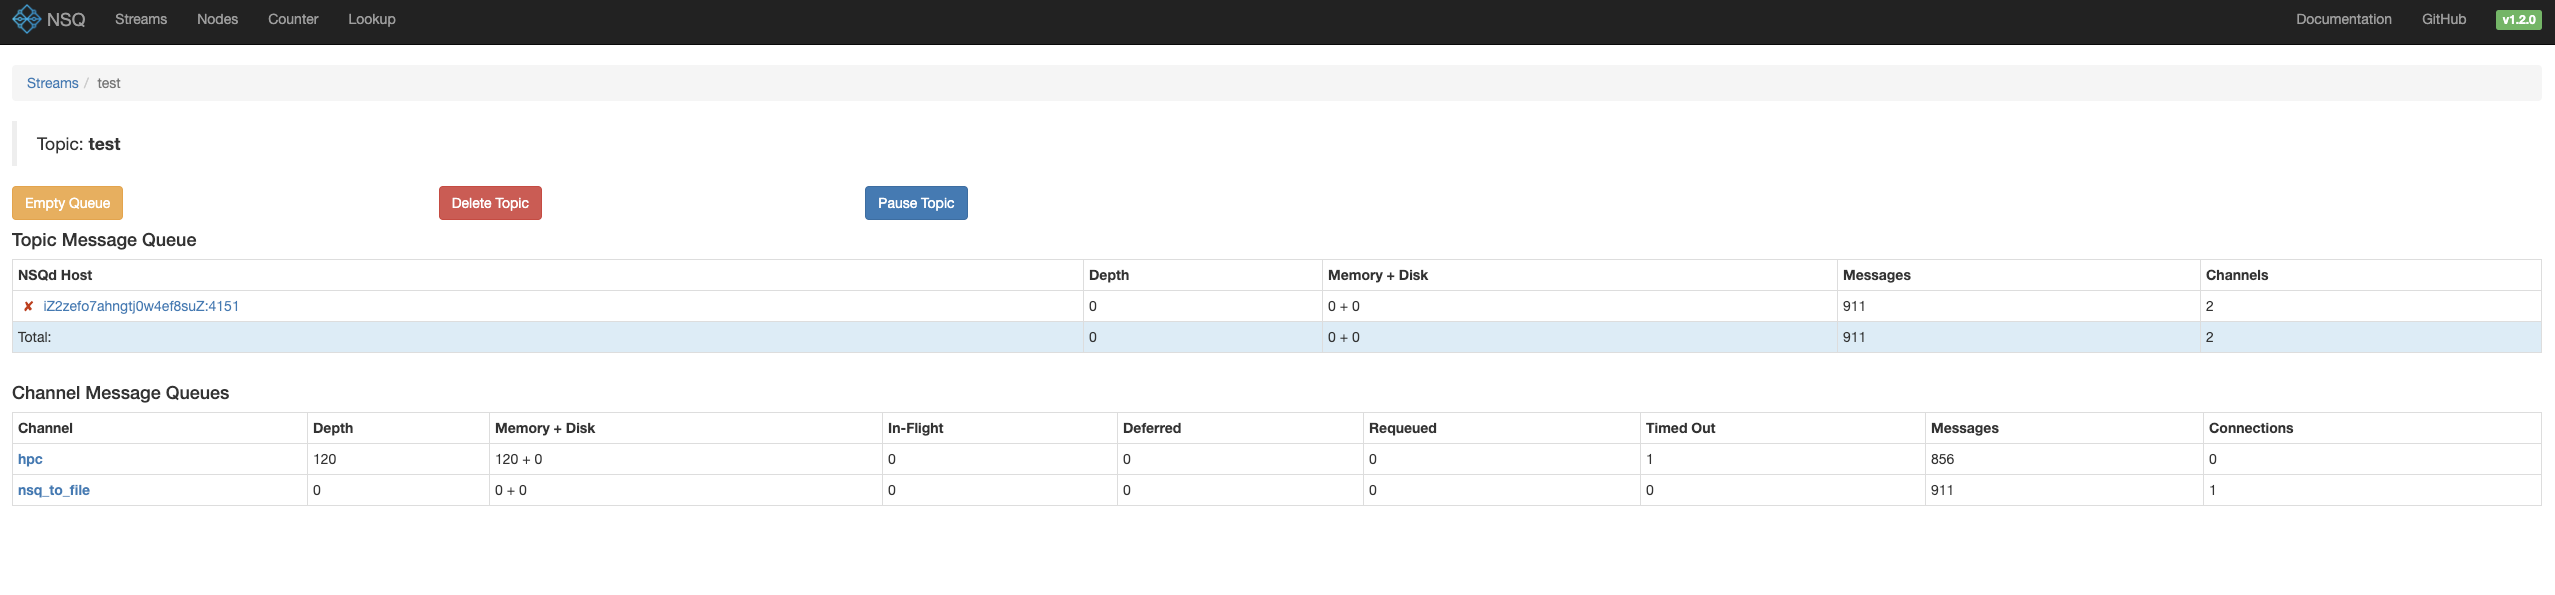Click the Messages header in topic table
Image resolution: width=2555 pixels, height=595 pixels.
pyautogui.click(x=1877, y=275)
